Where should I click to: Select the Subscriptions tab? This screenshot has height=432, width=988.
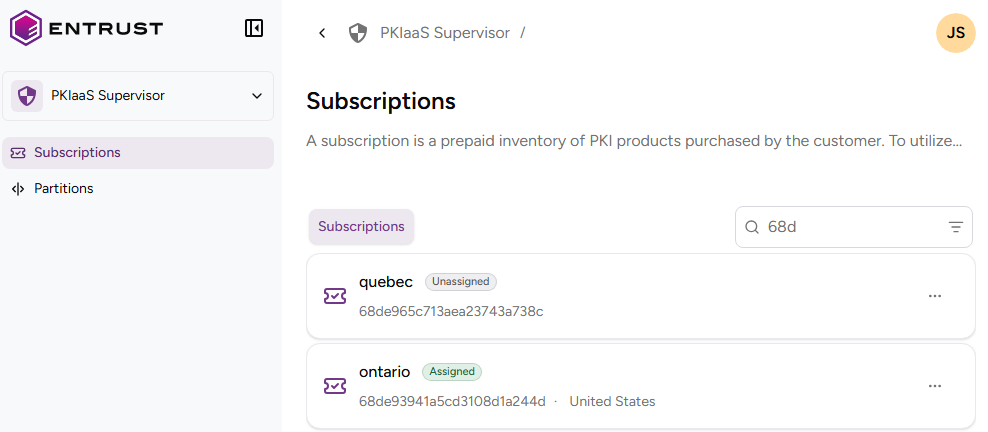(x=361, y=227)
